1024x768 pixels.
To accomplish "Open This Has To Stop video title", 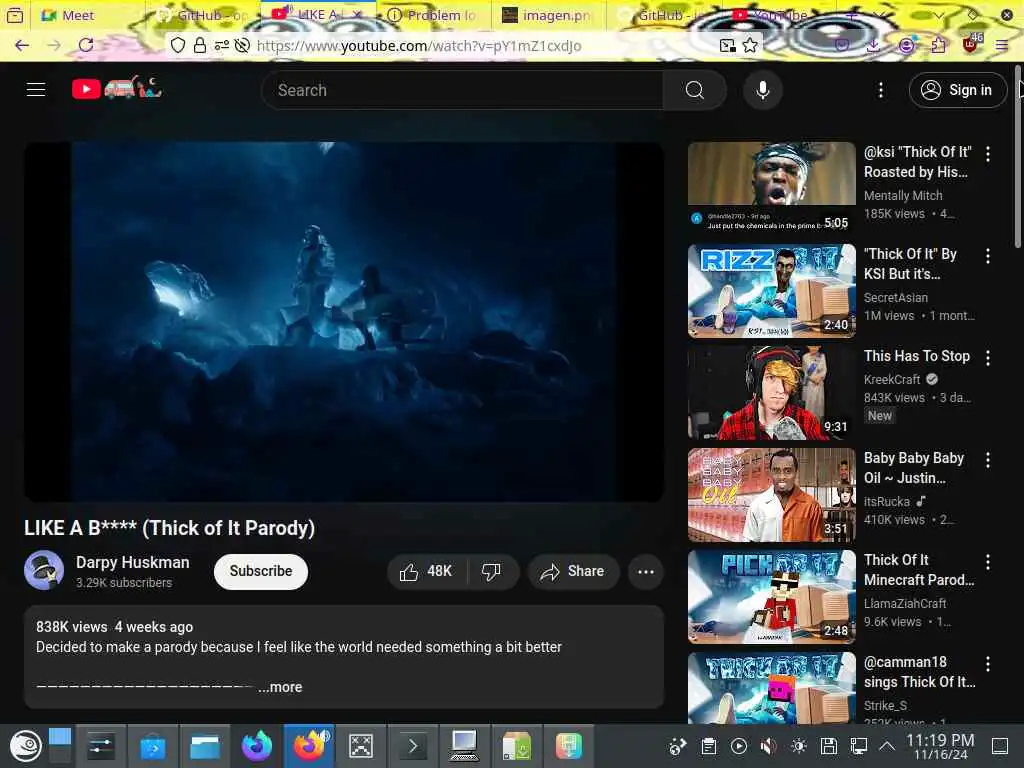I will 917,356.
